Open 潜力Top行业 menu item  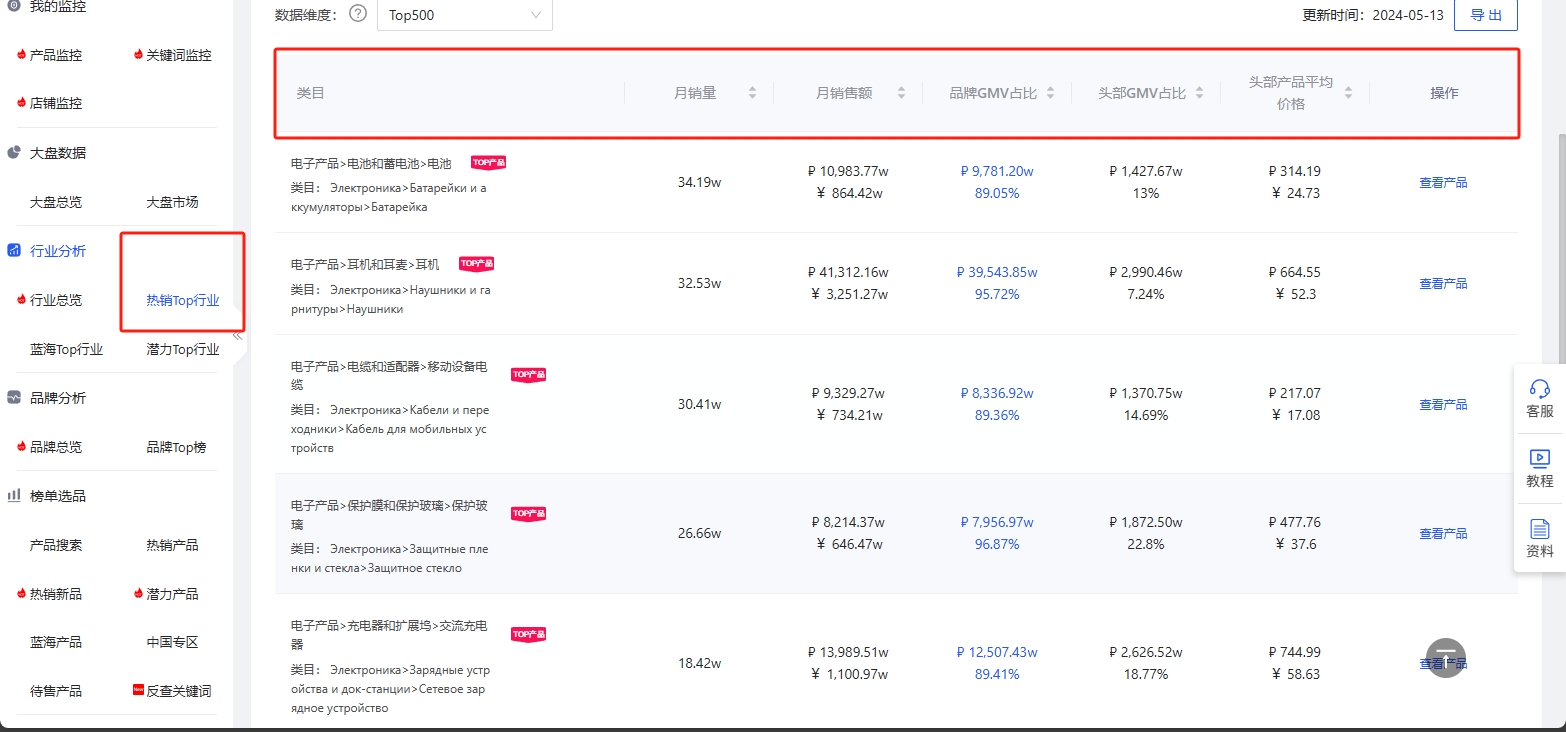[x=183, y=349]
